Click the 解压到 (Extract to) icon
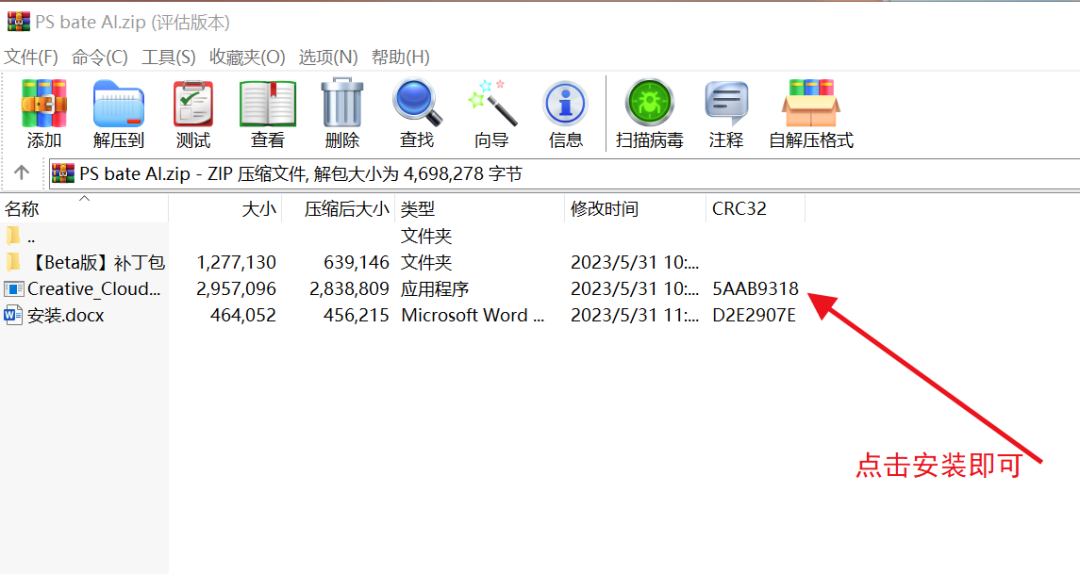This screenshot has height=574, width=1080. tap(118, 103)
